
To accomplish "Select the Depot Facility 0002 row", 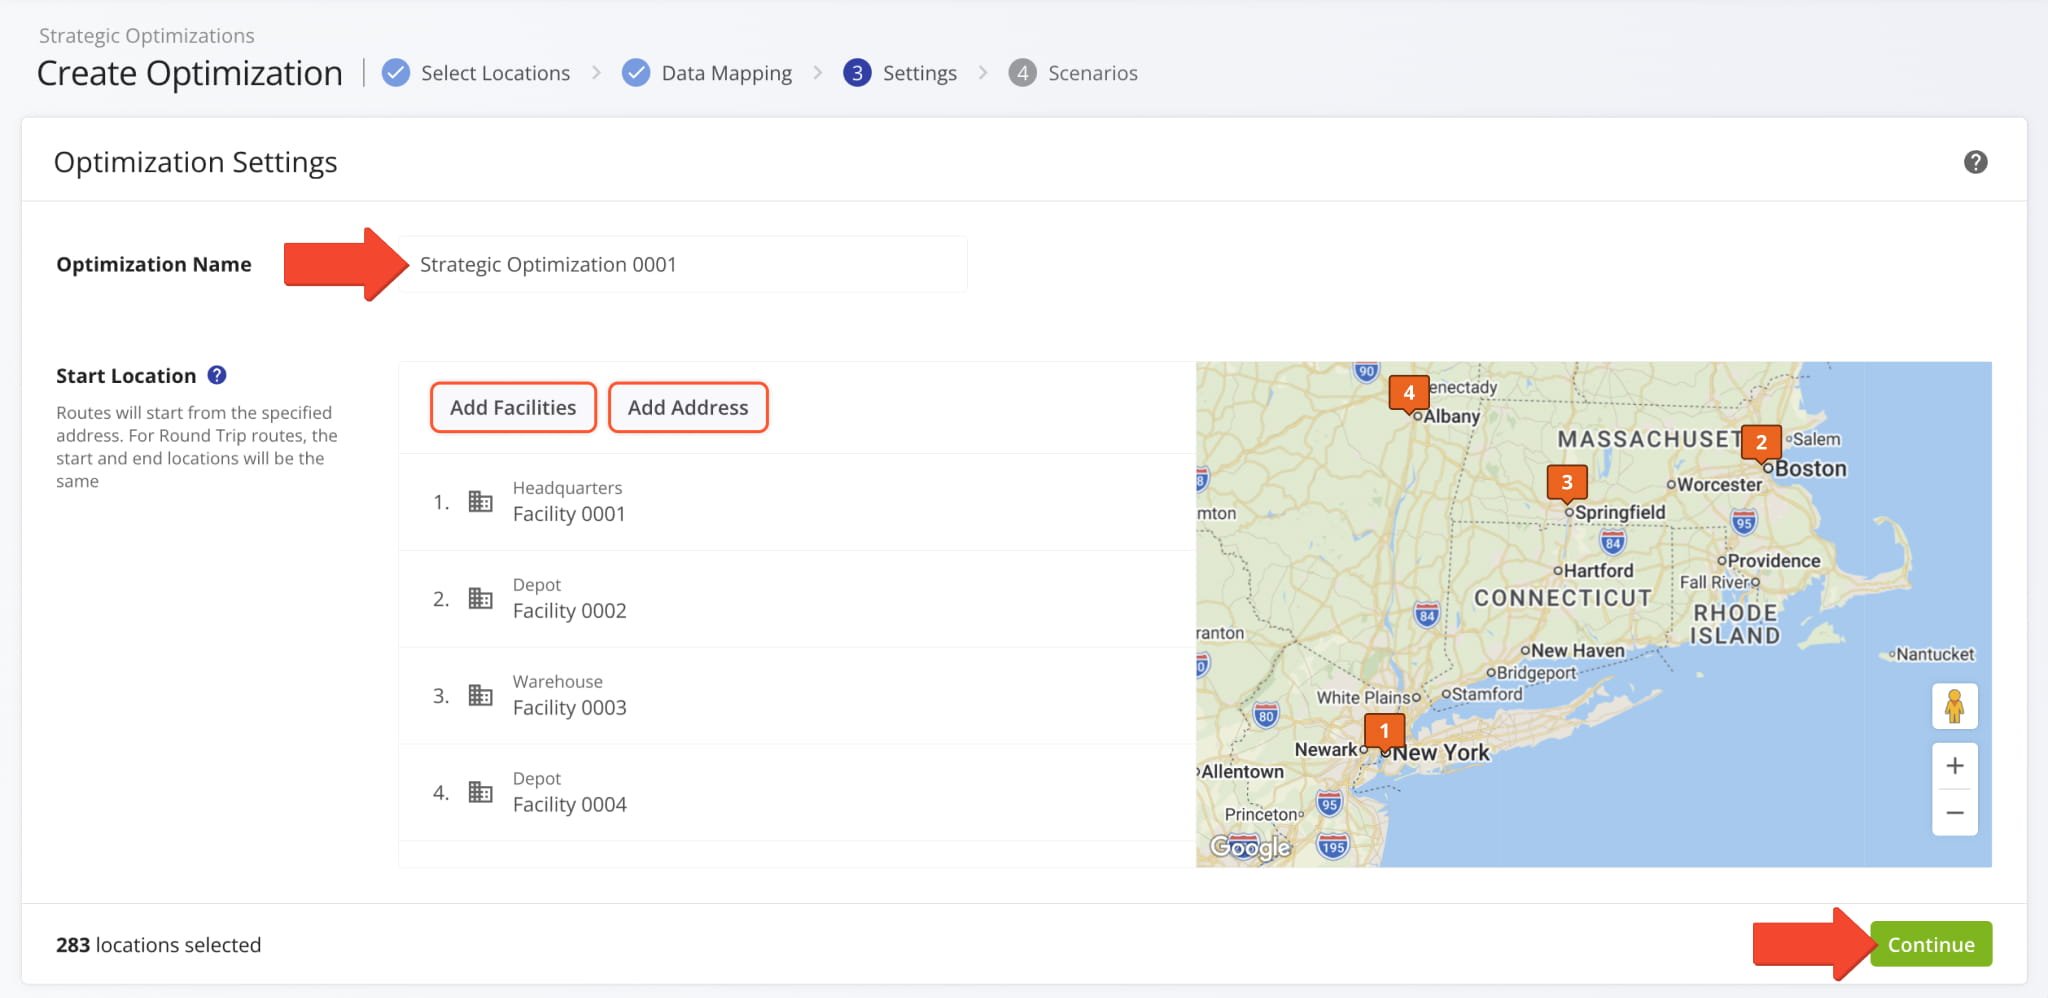I will 796,598.
